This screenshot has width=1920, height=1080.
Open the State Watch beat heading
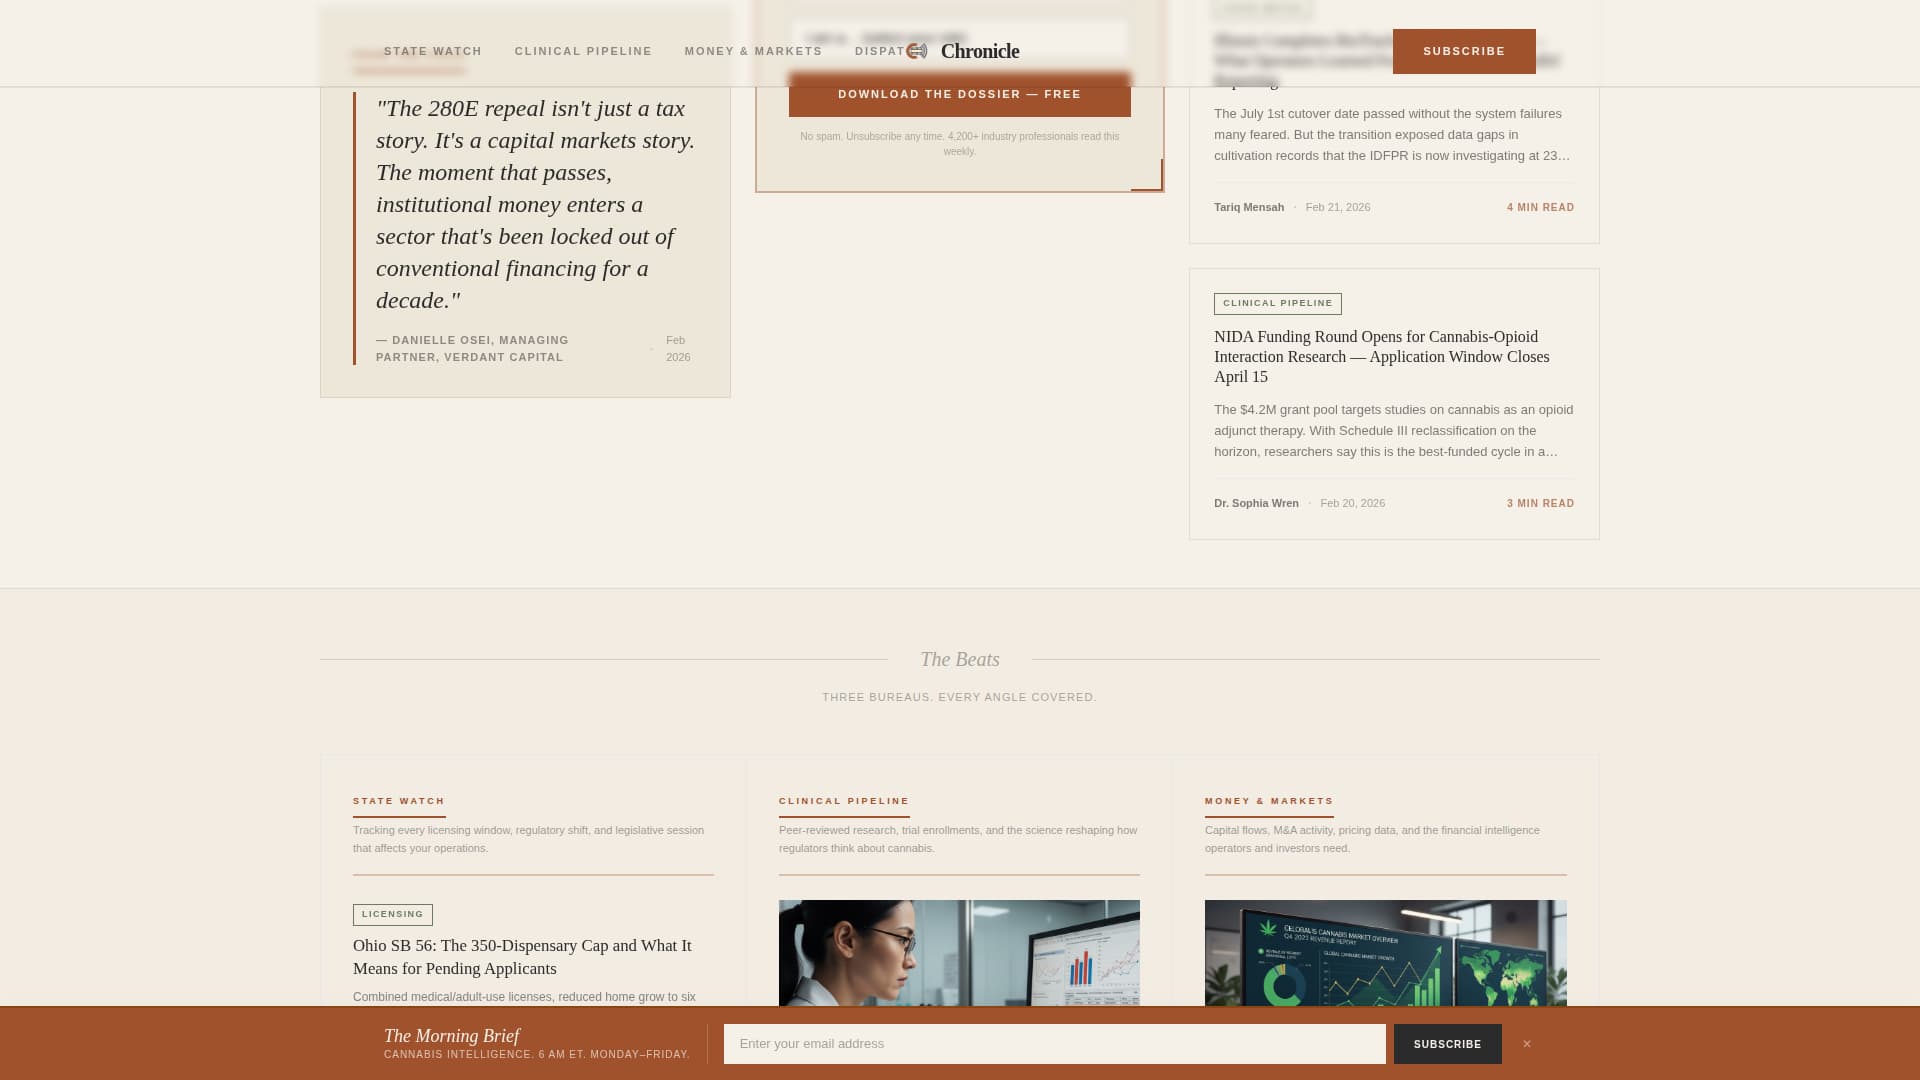398,801
